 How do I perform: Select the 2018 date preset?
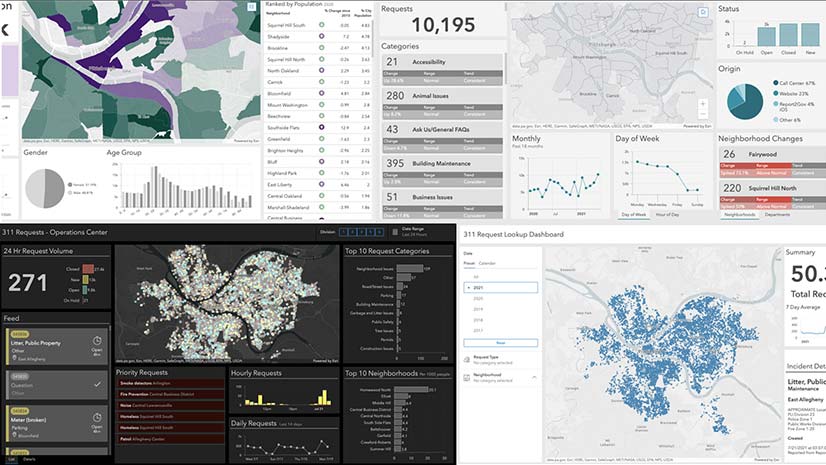click(x=500, y=320)
